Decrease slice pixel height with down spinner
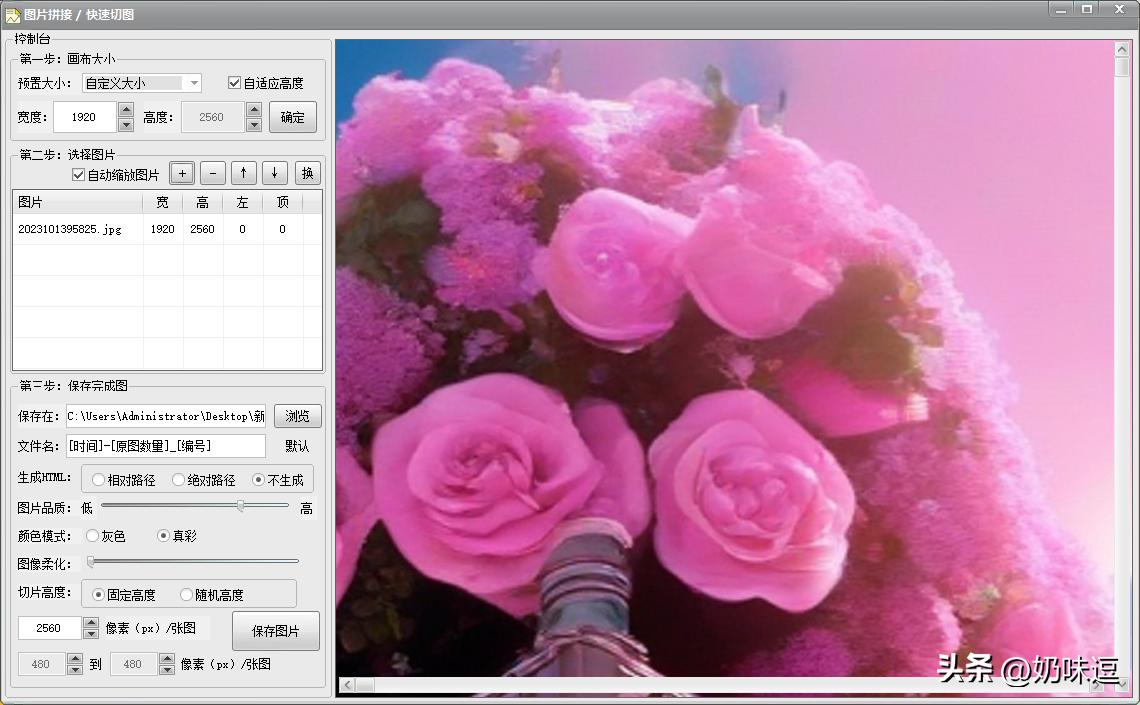Screen dimensions: 1140x705 click(91, 634)
